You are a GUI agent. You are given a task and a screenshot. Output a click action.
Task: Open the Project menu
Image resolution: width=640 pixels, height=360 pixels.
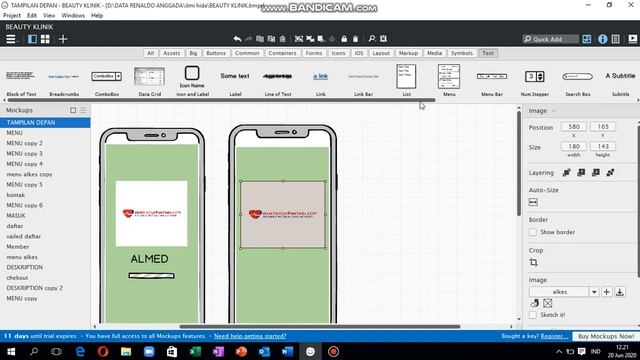[x=12, y=16]
